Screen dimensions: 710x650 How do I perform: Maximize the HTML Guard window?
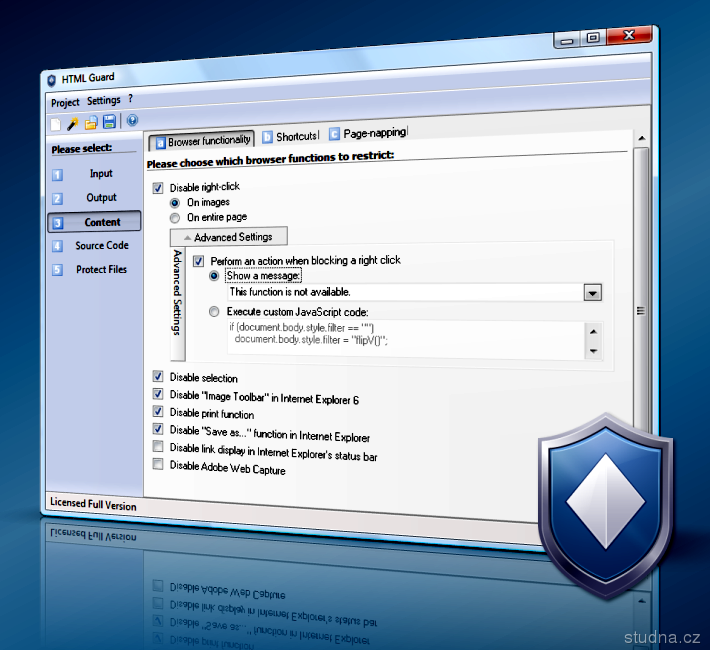[x=593, y=38]
